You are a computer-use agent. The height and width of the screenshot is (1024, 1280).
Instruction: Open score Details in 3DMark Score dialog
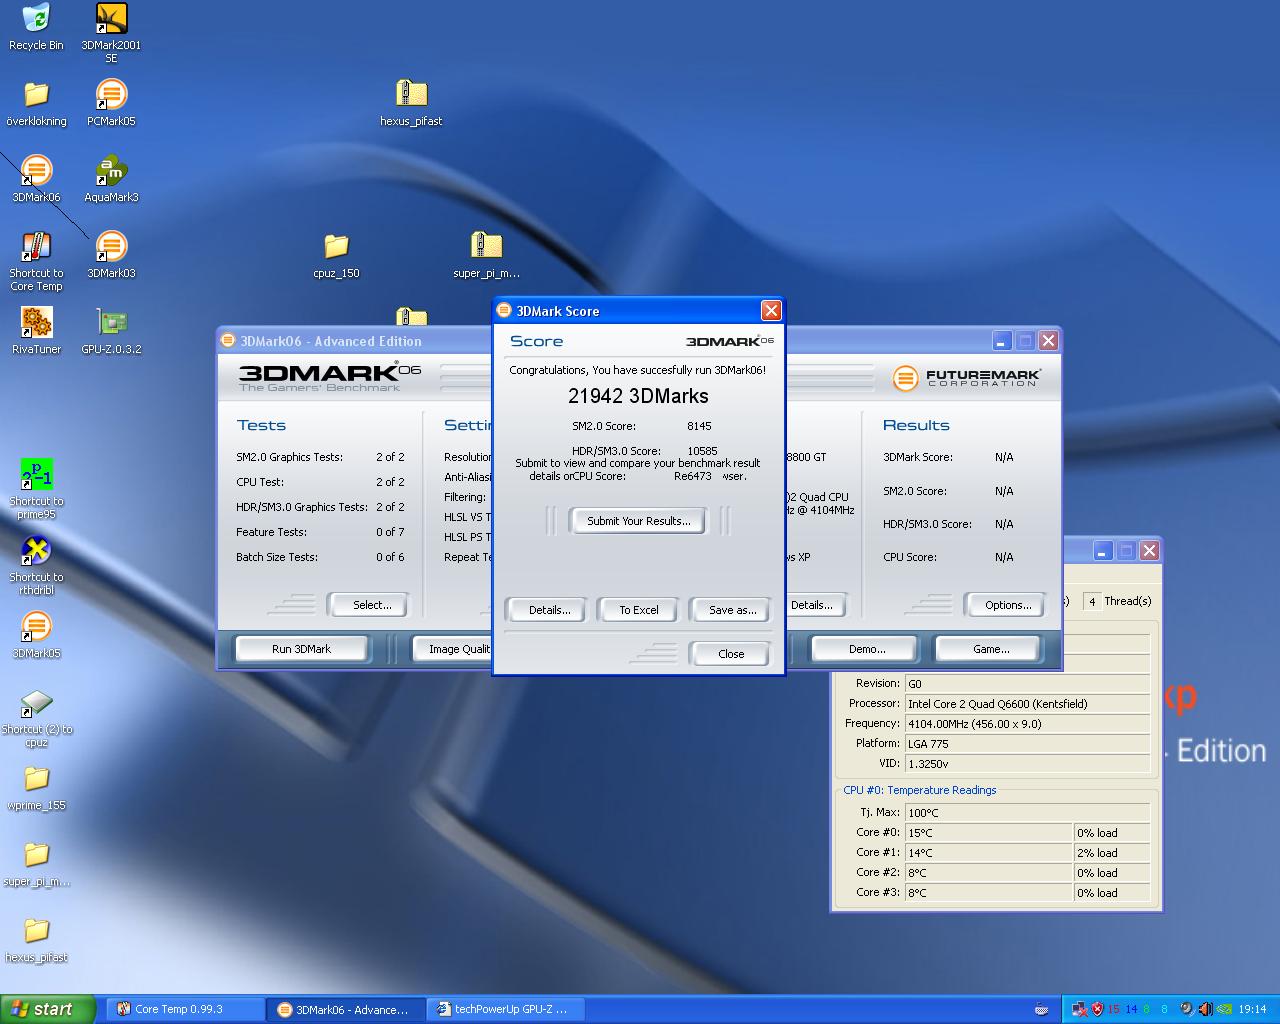[x=549, y=610]
